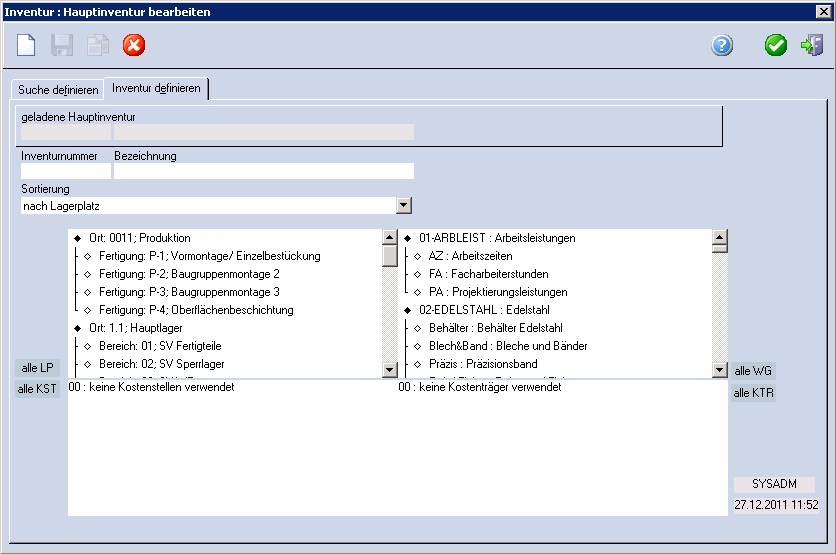Image resolution: width=836 pixels, height=554 pixels.
Task: Click the copy documents toolbar icon
Action: (97, 45)
